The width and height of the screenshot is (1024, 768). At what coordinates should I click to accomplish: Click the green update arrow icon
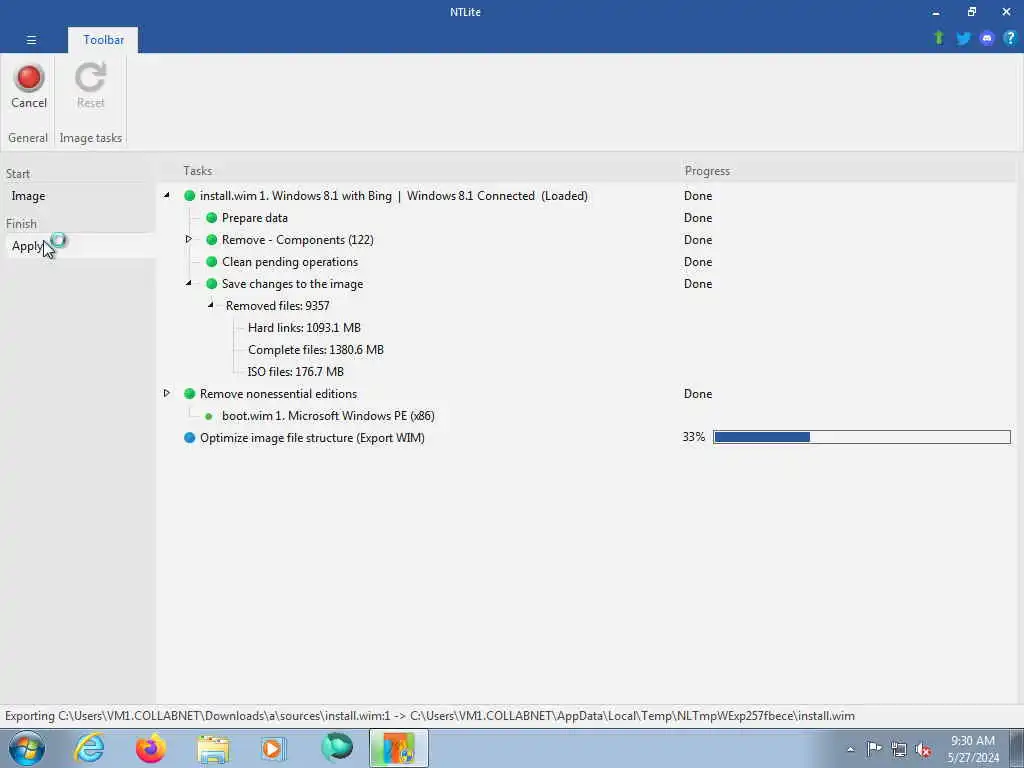point(939,38)
